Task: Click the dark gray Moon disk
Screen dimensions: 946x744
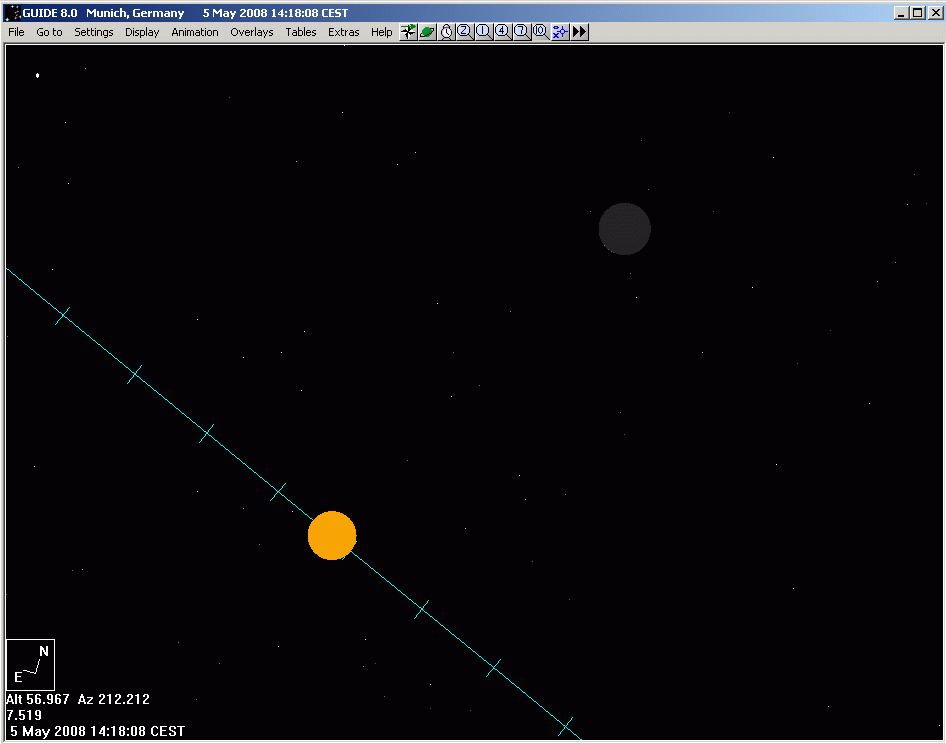Action: [625, 229]
